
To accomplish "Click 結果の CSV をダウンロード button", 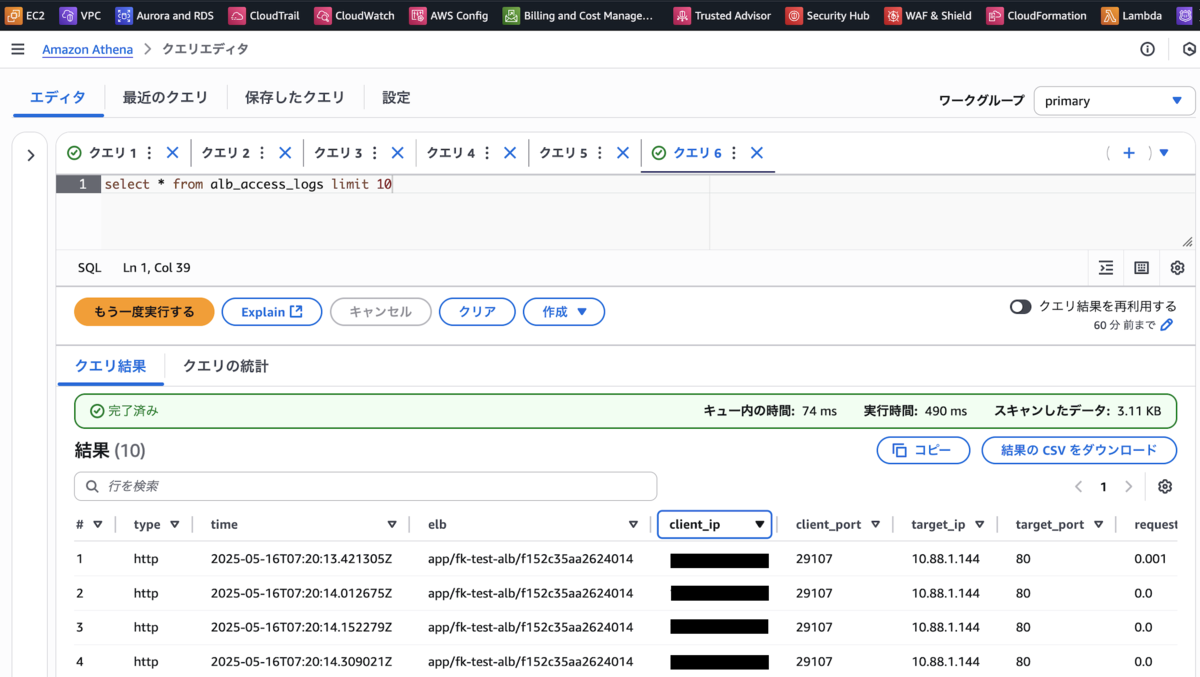I will pos(1079,451).
